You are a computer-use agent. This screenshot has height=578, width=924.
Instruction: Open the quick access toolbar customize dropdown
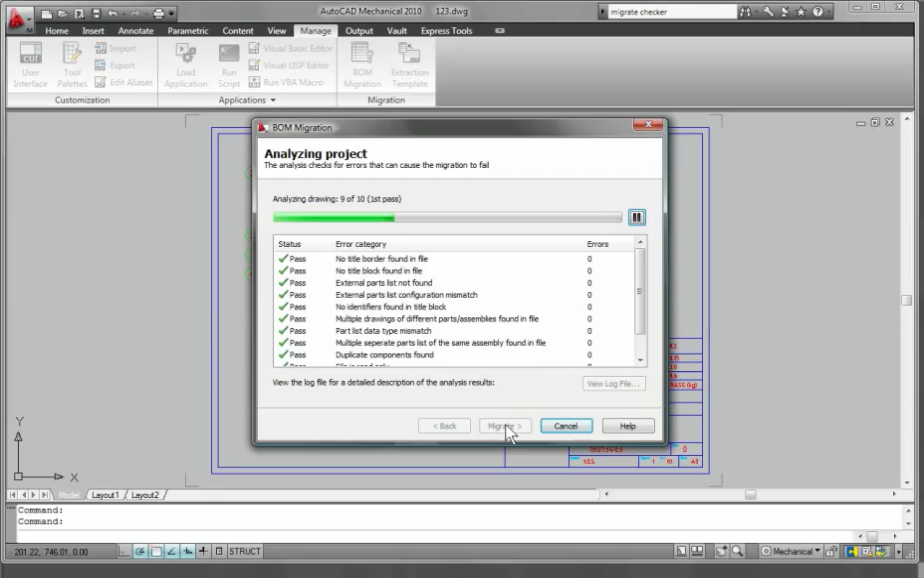171,13
